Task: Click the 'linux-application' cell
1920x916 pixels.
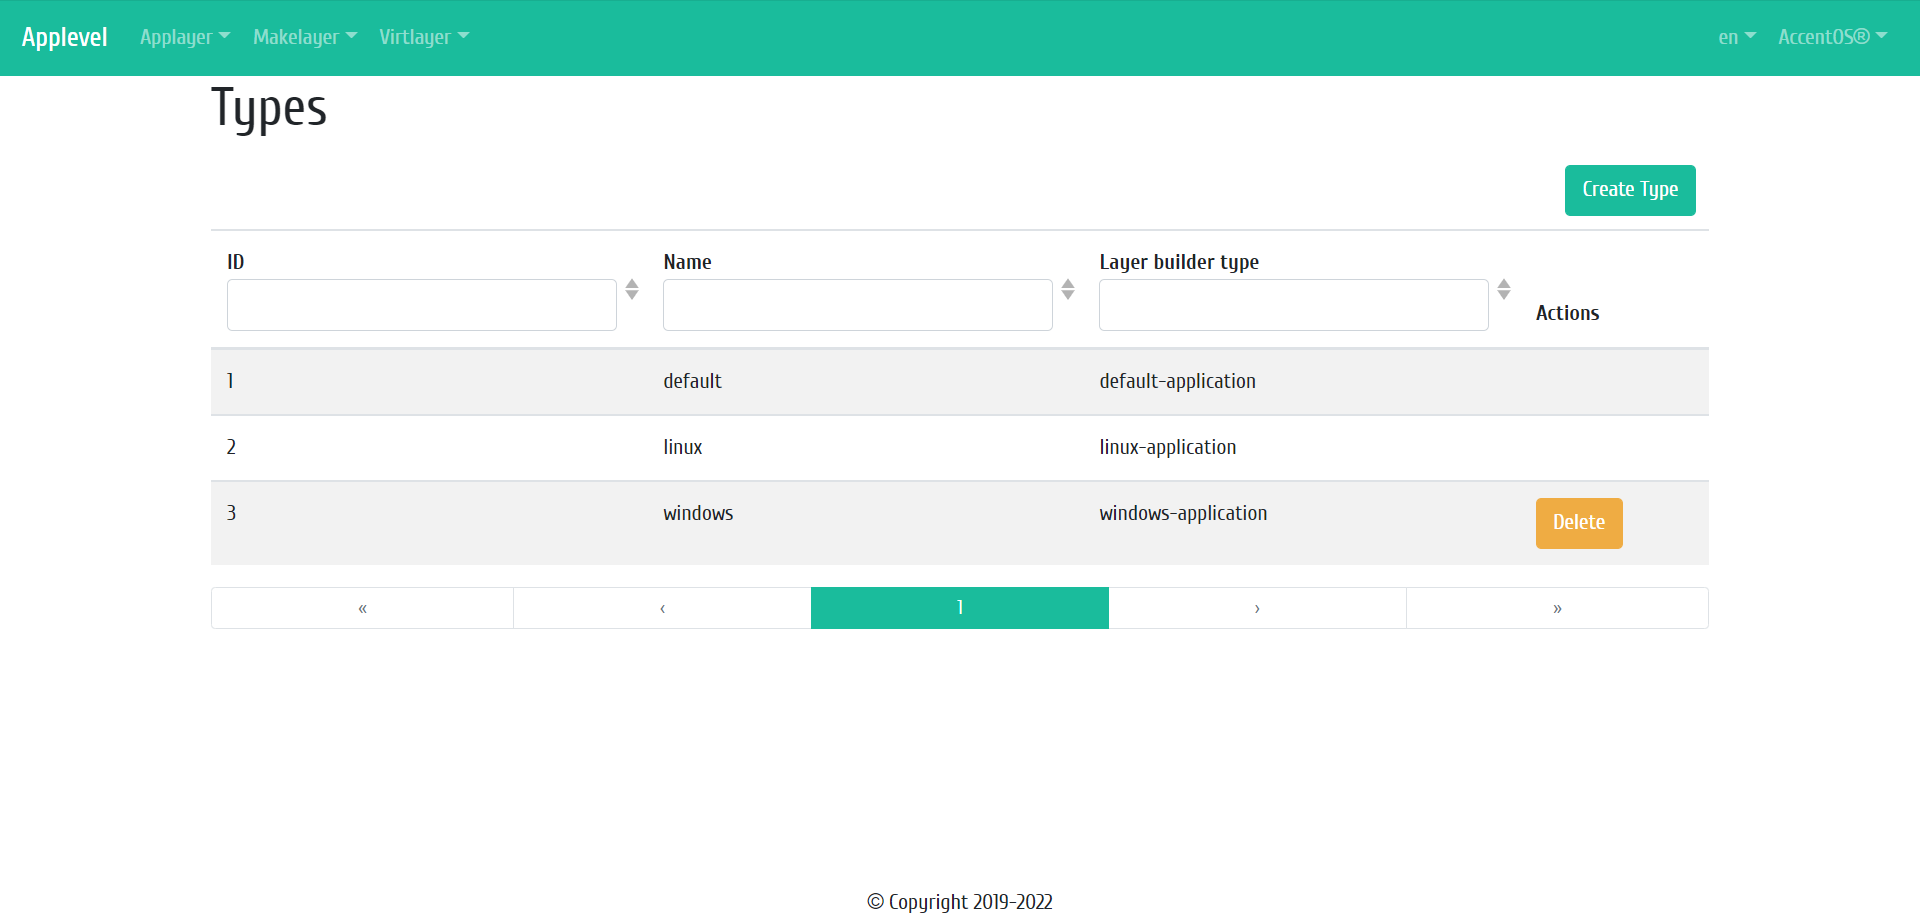Action: (1168, 447)
